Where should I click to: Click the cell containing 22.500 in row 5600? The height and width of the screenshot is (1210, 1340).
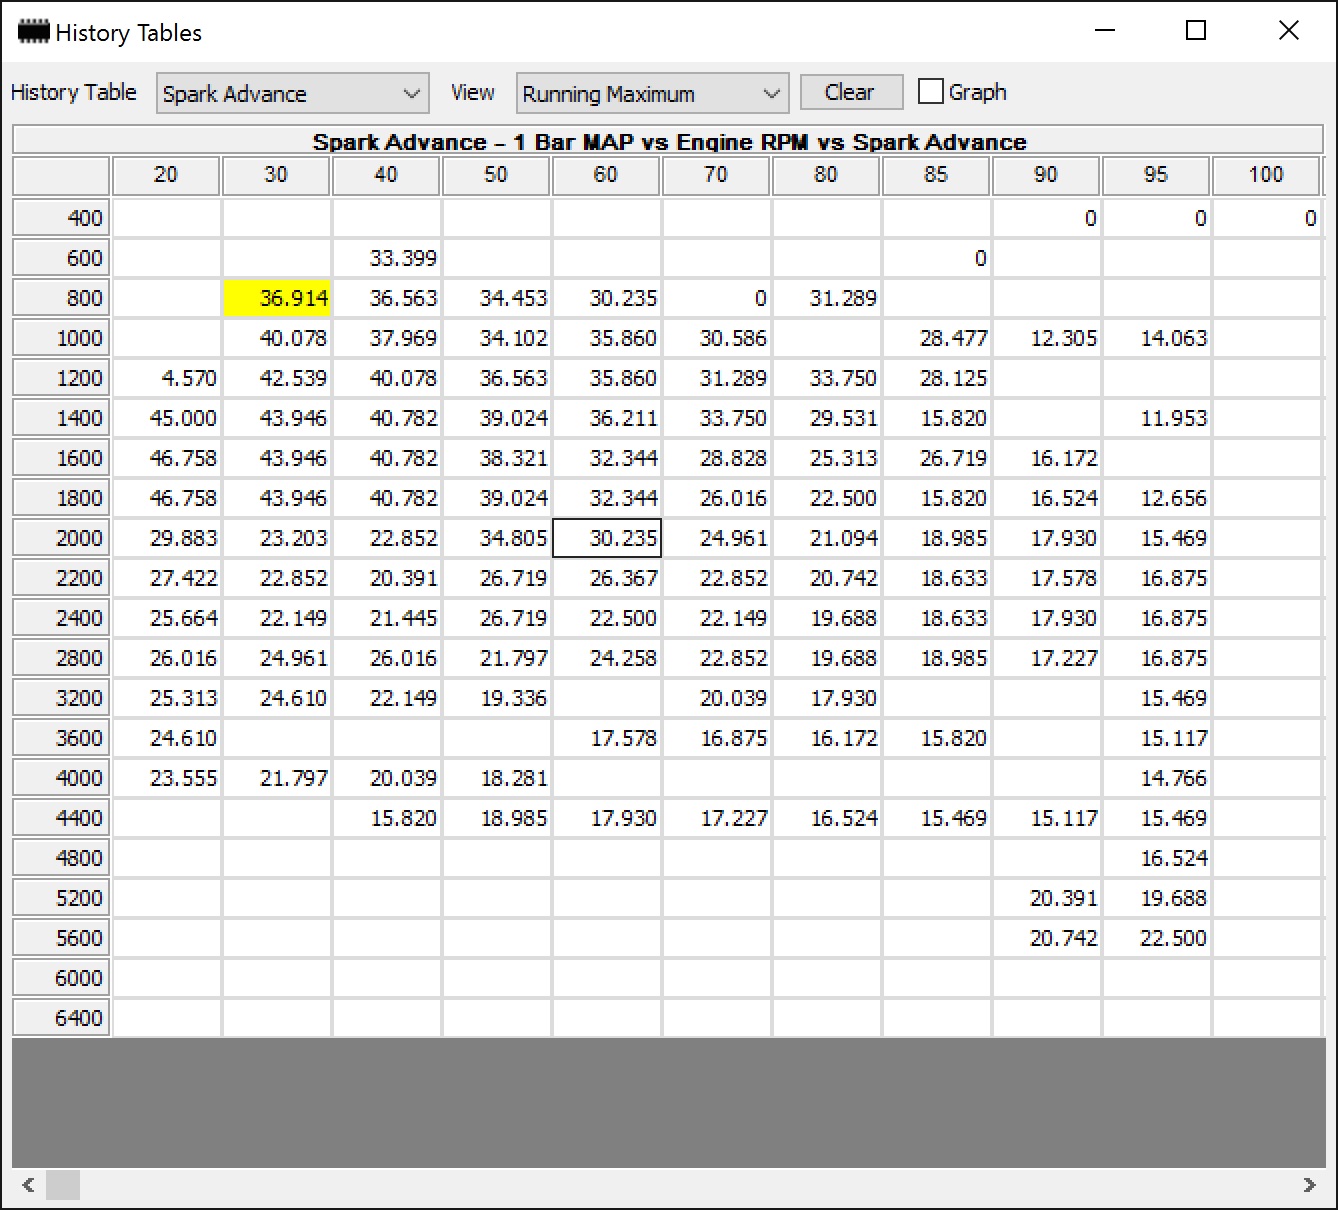1157,938
